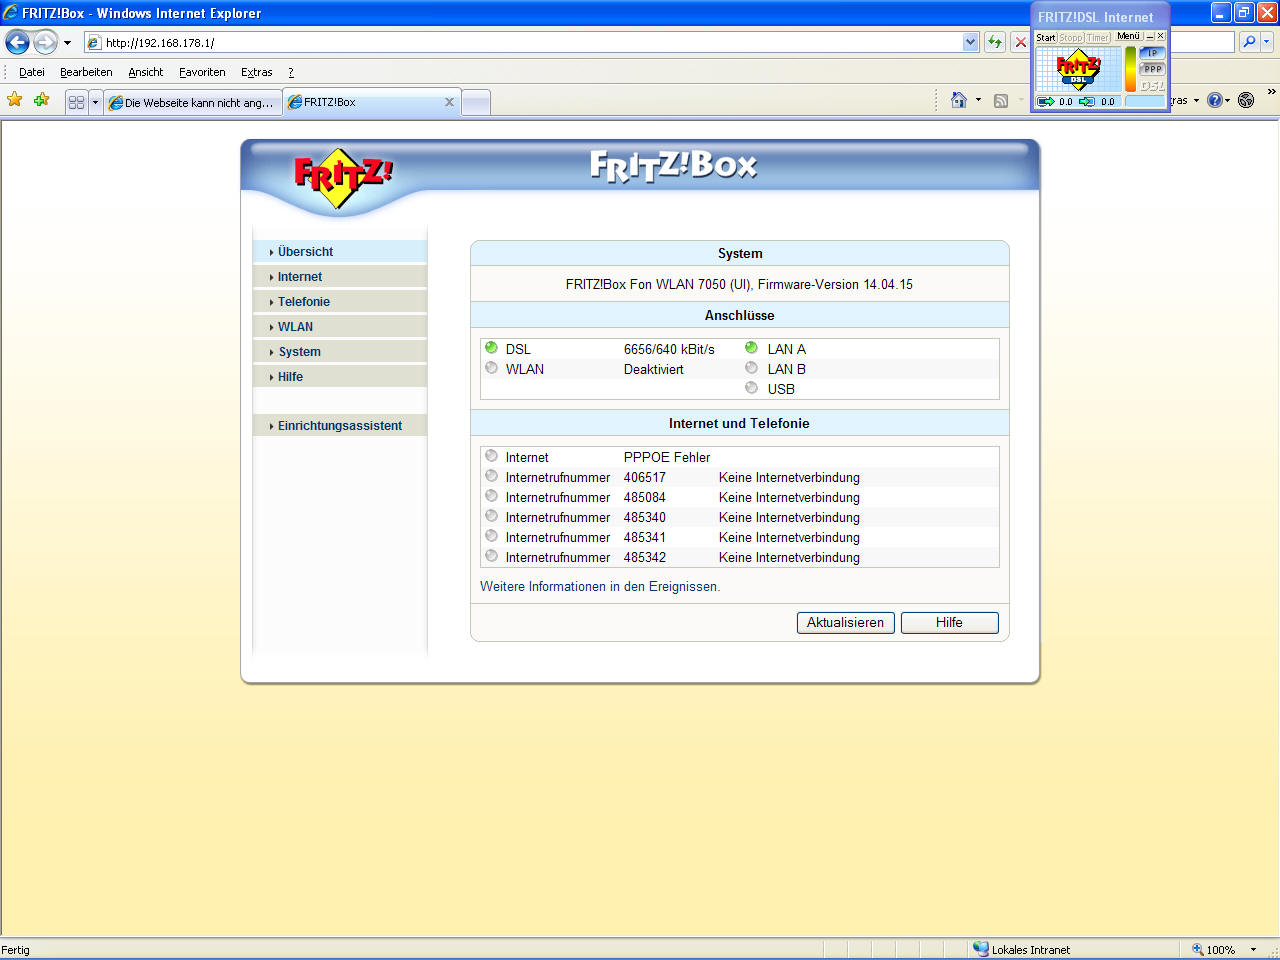Click the Hilfe button beside Aktualisieren
The width and height of the screenshot is (1280, 960).
click(950, 623)
